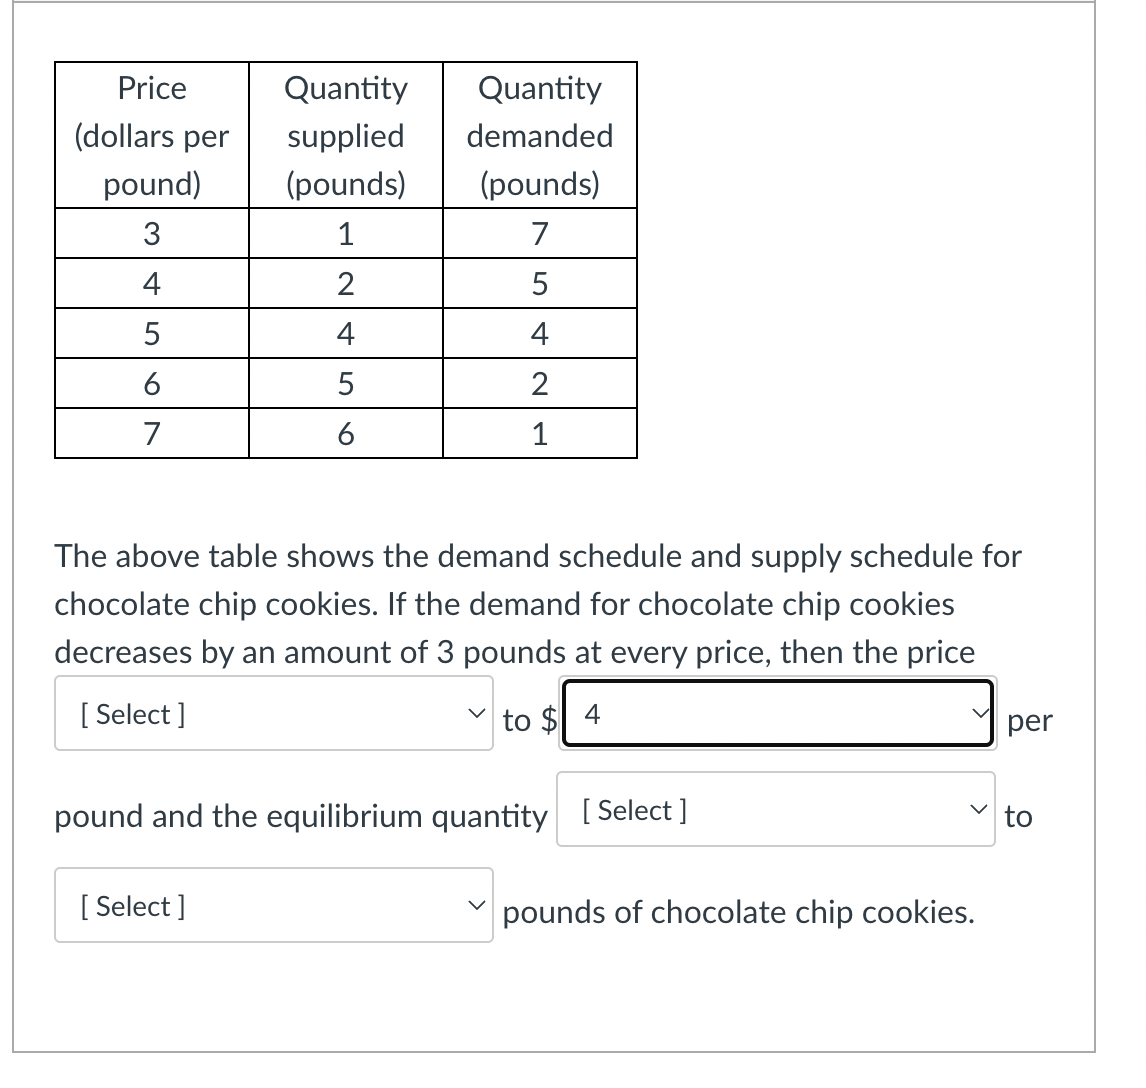Click the cell with quantity supplied 6
The image size is (1146, 1088).
click(x=345, y=433)
